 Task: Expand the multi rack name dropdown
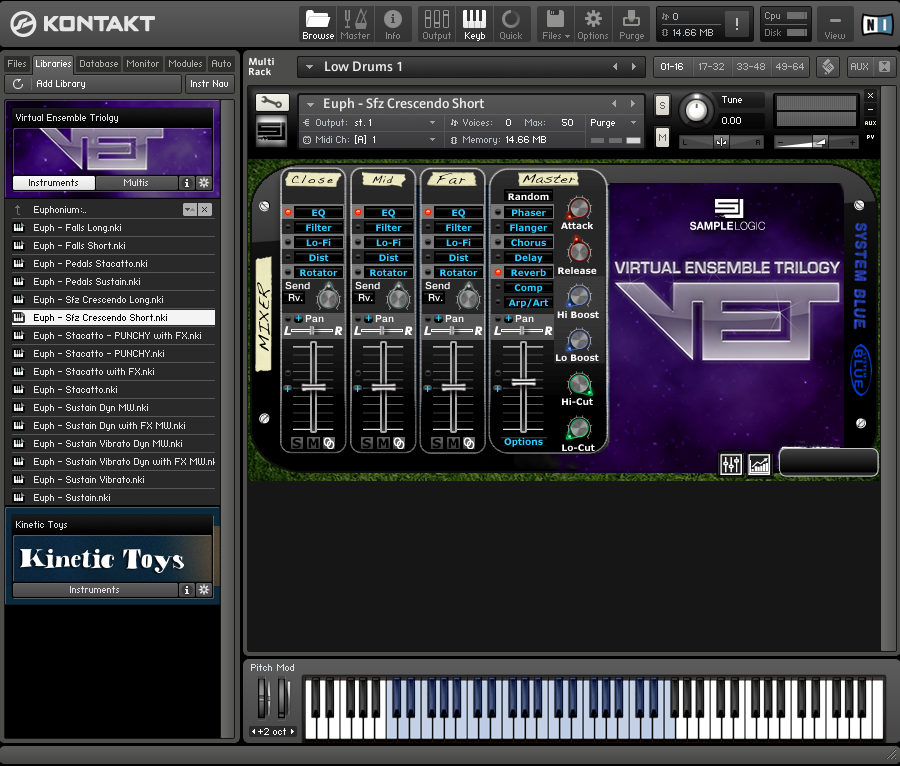[x=309, y=67]
